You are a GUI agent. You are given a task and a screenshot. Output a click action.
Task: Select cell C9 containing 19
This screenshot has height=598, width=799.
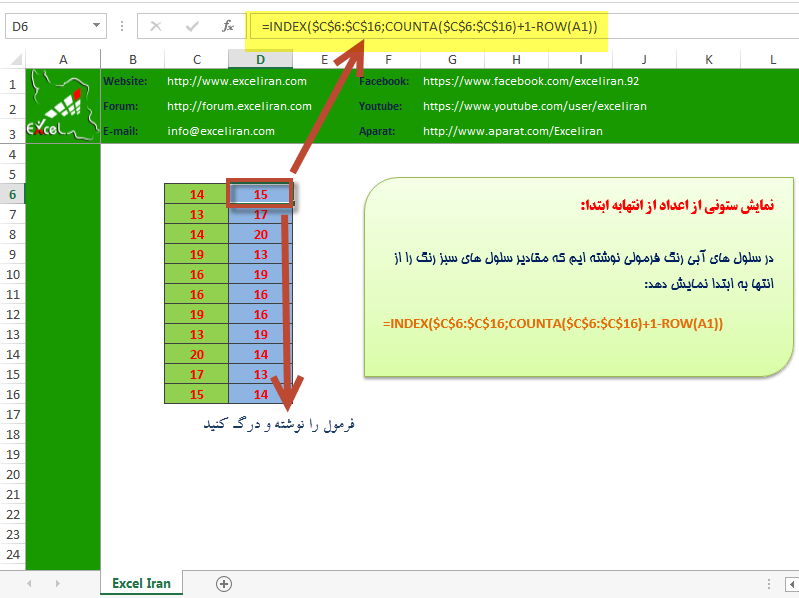tap(197, 254)
